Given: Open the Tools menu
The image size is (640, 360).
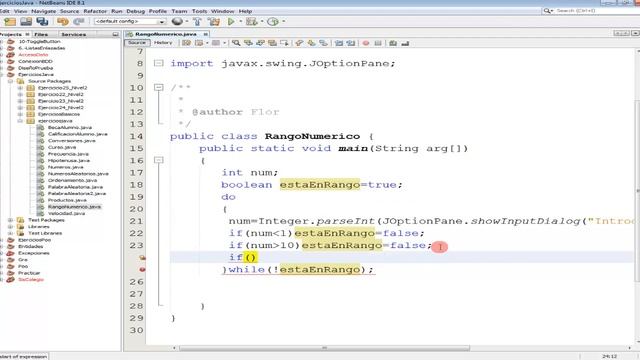Looking at the screenshot, I should 200,11.
